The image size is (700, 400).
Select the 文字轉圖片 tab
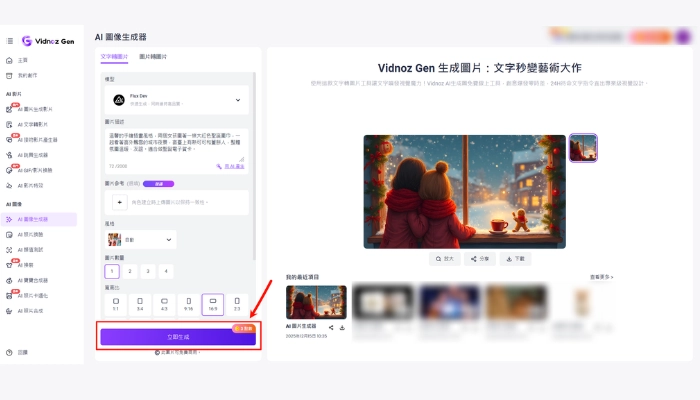(114, 57)
